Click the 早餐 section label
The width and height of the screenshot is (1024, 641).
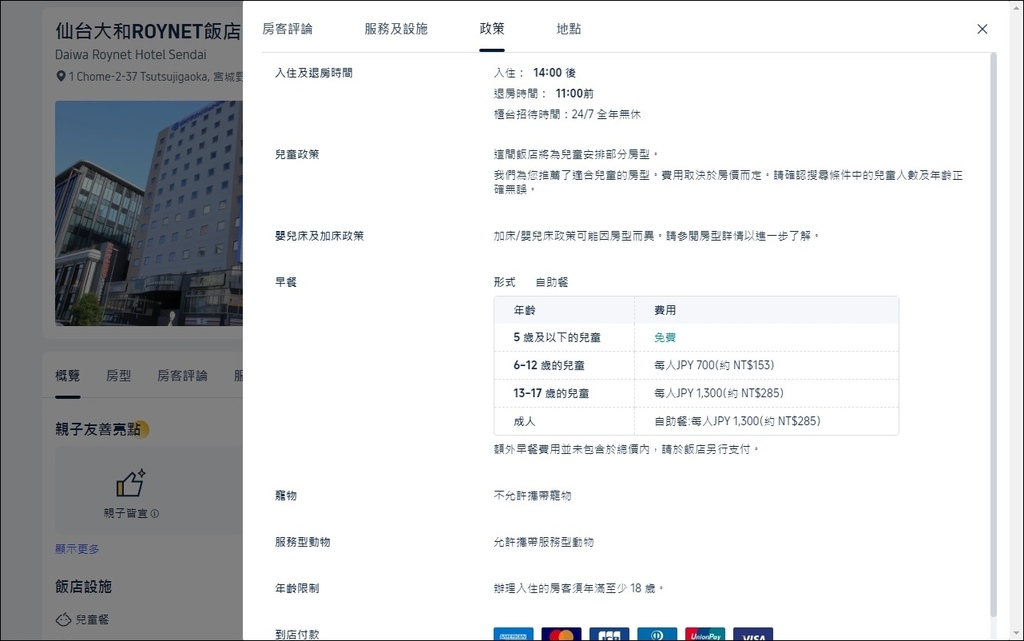coord(286,283)
